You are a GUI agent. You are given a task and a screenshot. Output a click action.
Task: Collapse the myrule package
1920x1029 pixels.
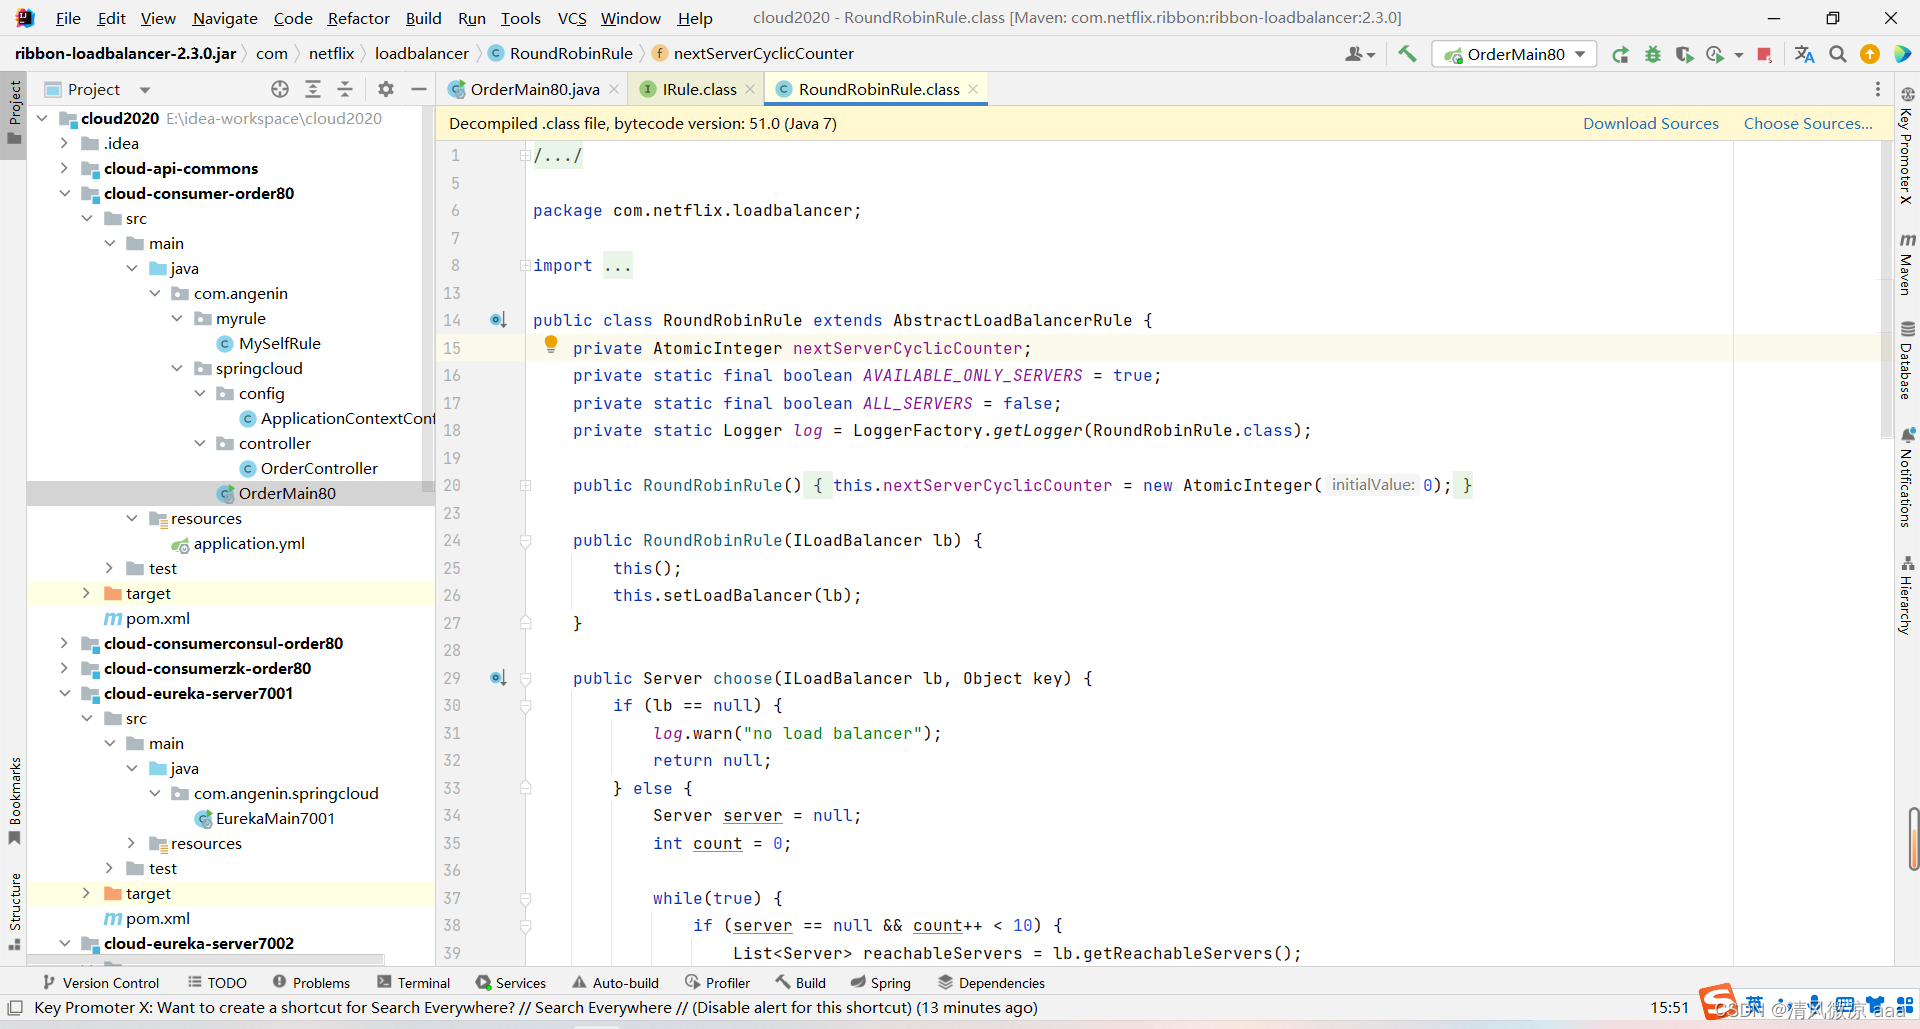pos(177,318)
